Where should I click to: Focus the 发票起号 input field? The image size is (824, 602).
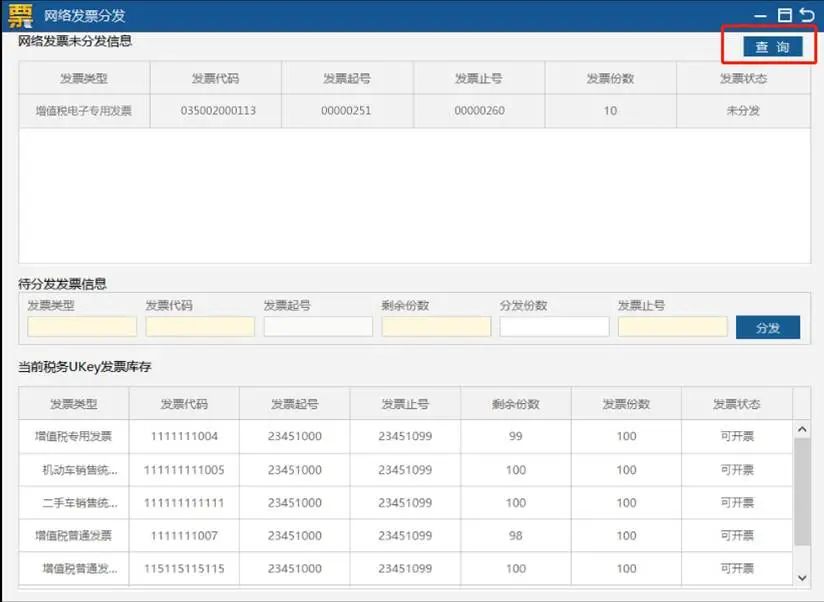pos(318,326)
